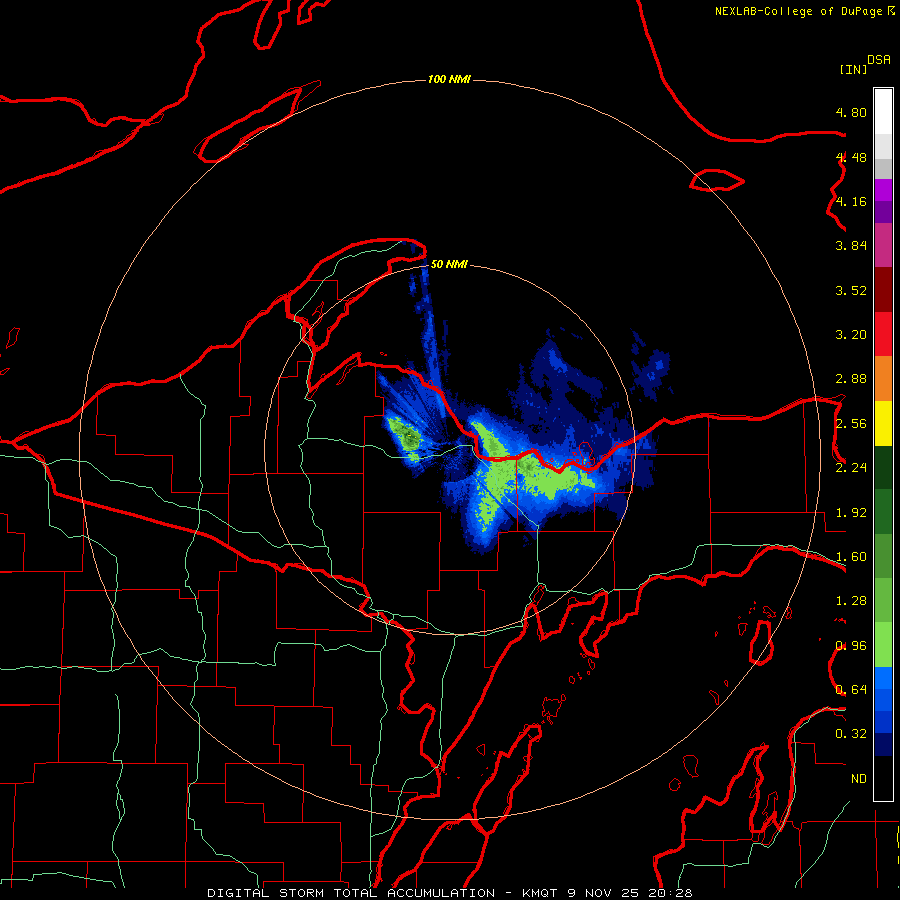Click the 0.64 legend value
The width and height of the screenshot is (900, 900).
[851, 690]
